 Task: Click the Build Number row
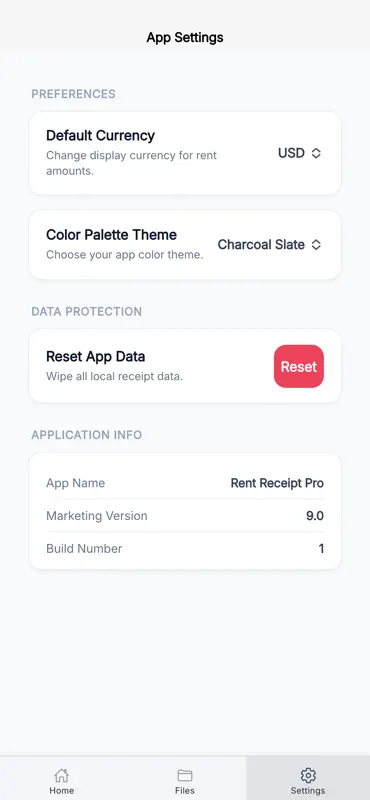pos(185,548)
